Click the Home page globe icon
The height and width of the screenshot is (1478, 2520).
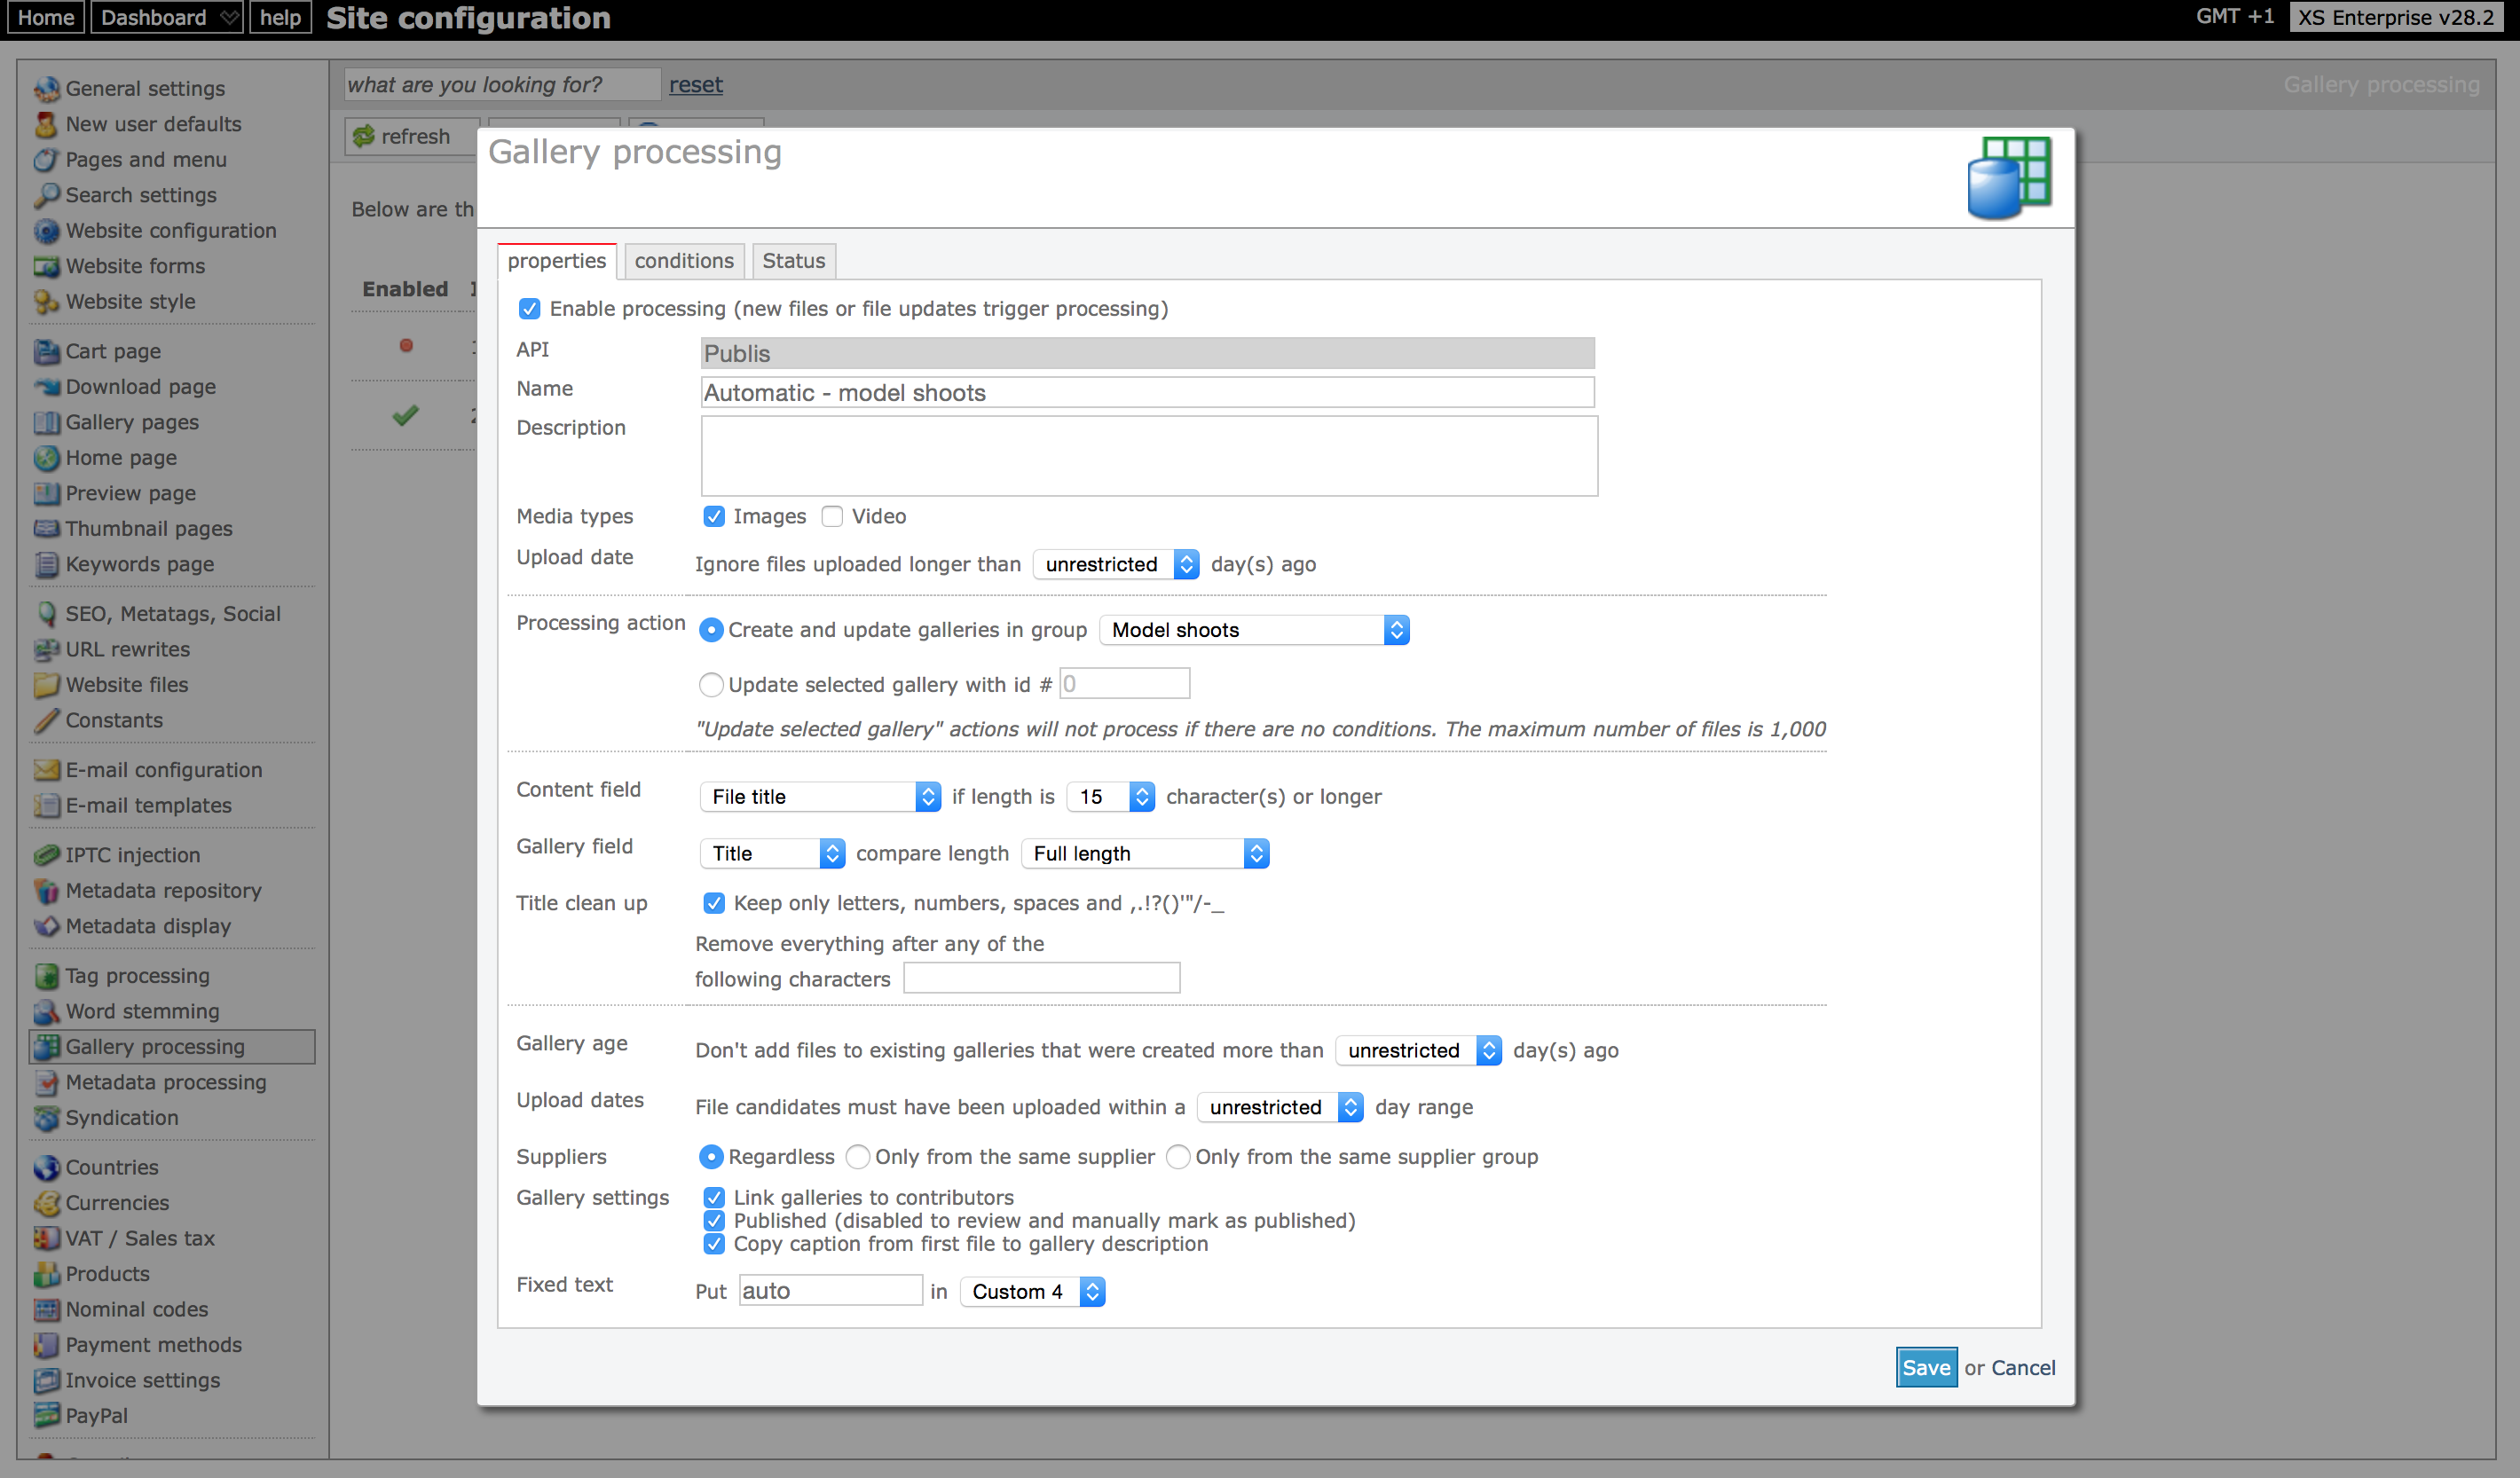click(x=46, y=458)
